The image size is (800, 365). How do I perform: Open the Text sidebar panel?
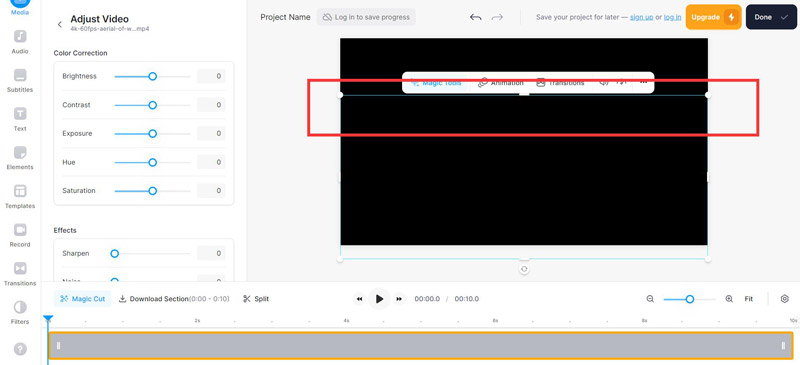[20, 119]
